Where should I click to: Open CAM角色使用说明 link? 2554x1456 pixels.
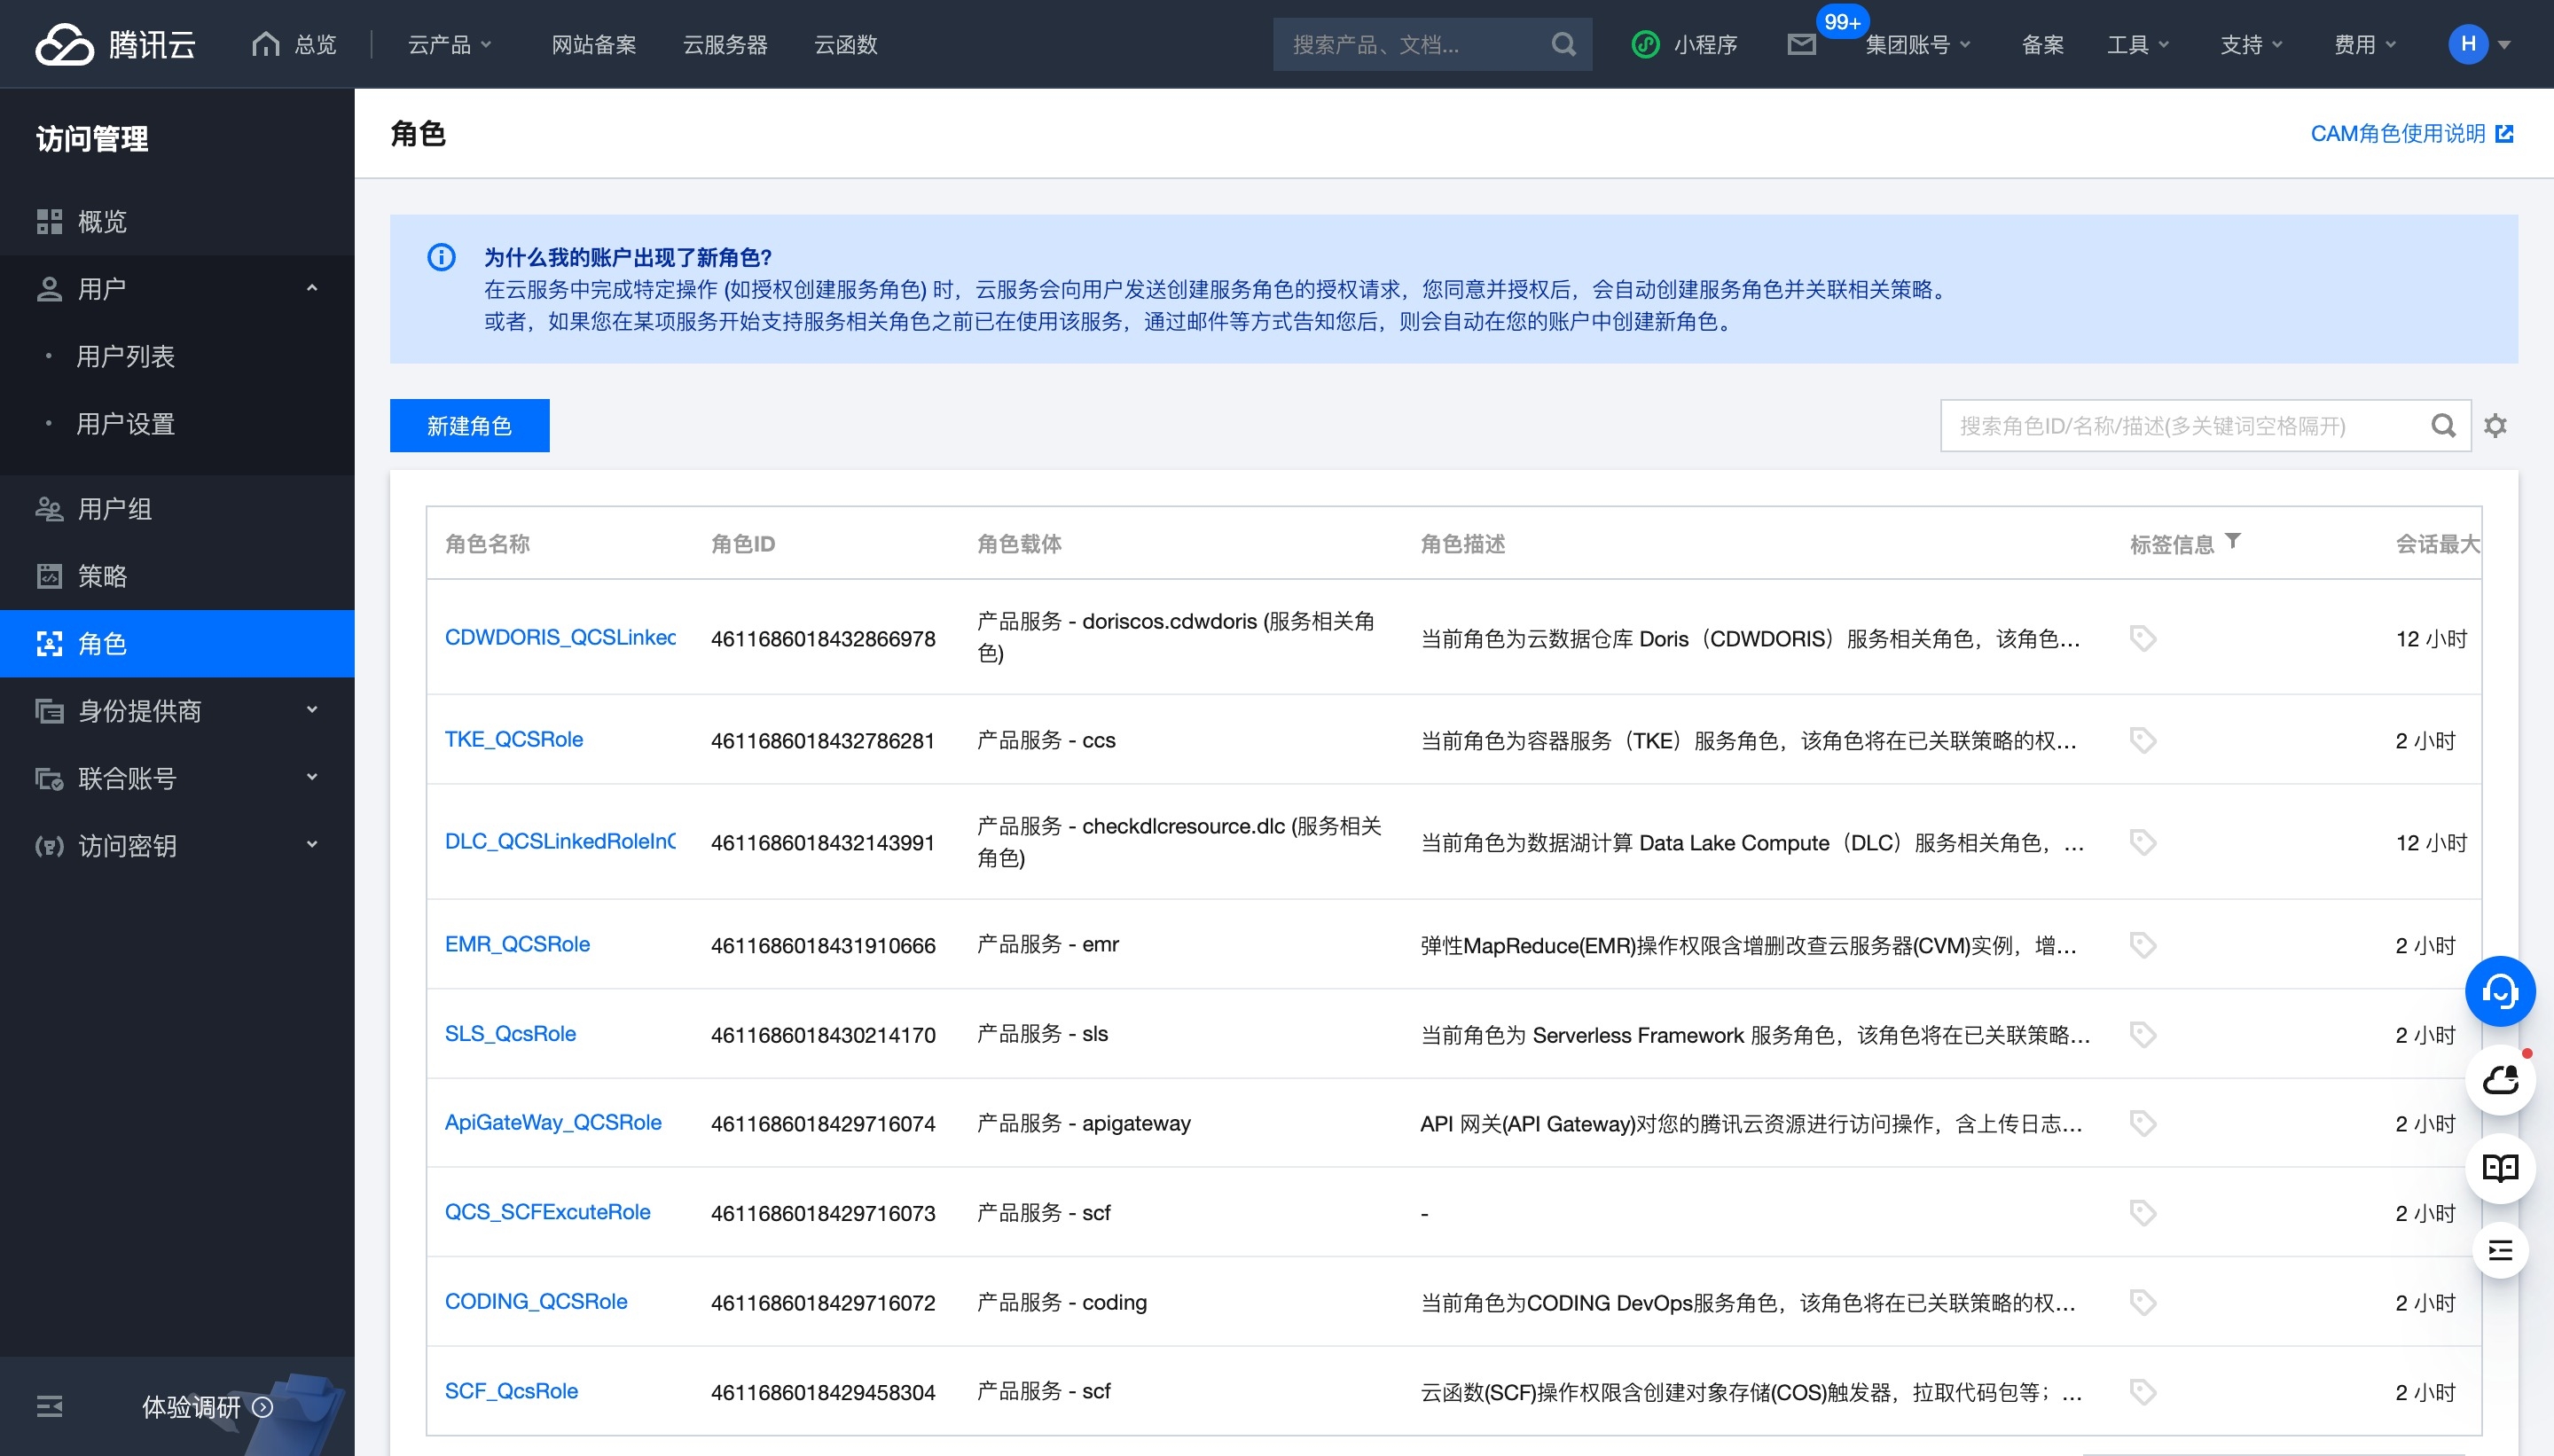[2411, 133]
